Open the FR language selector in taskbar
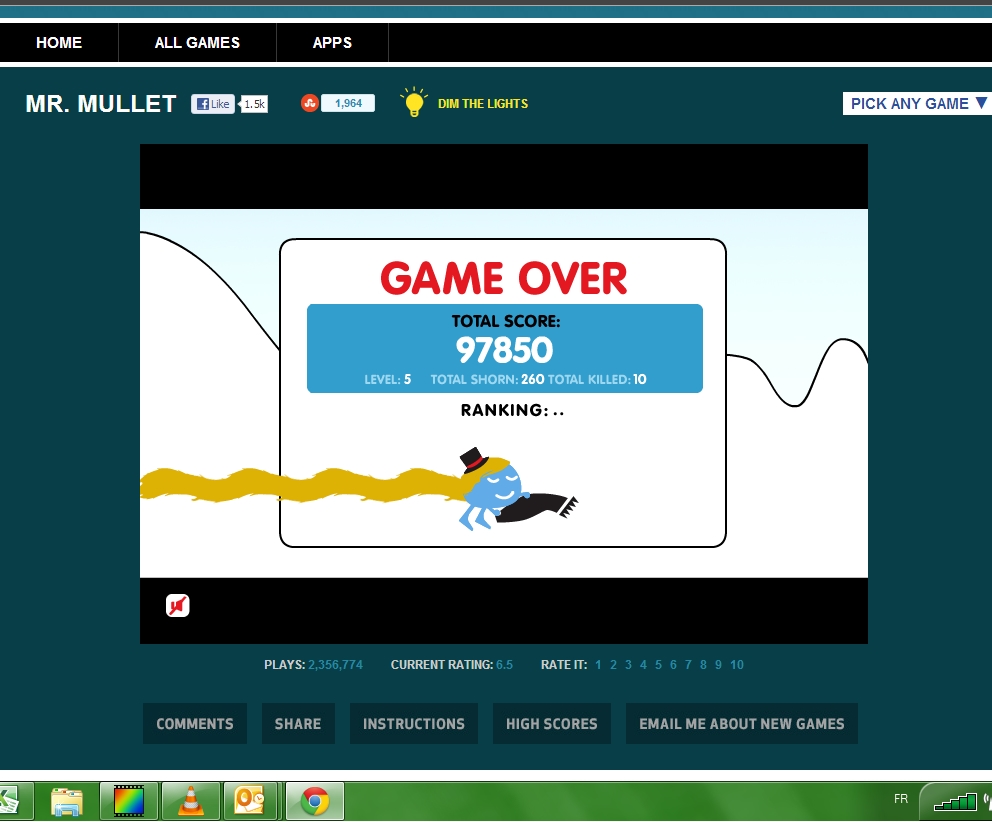Screen dimensions: 992x822 coord(901,799)
